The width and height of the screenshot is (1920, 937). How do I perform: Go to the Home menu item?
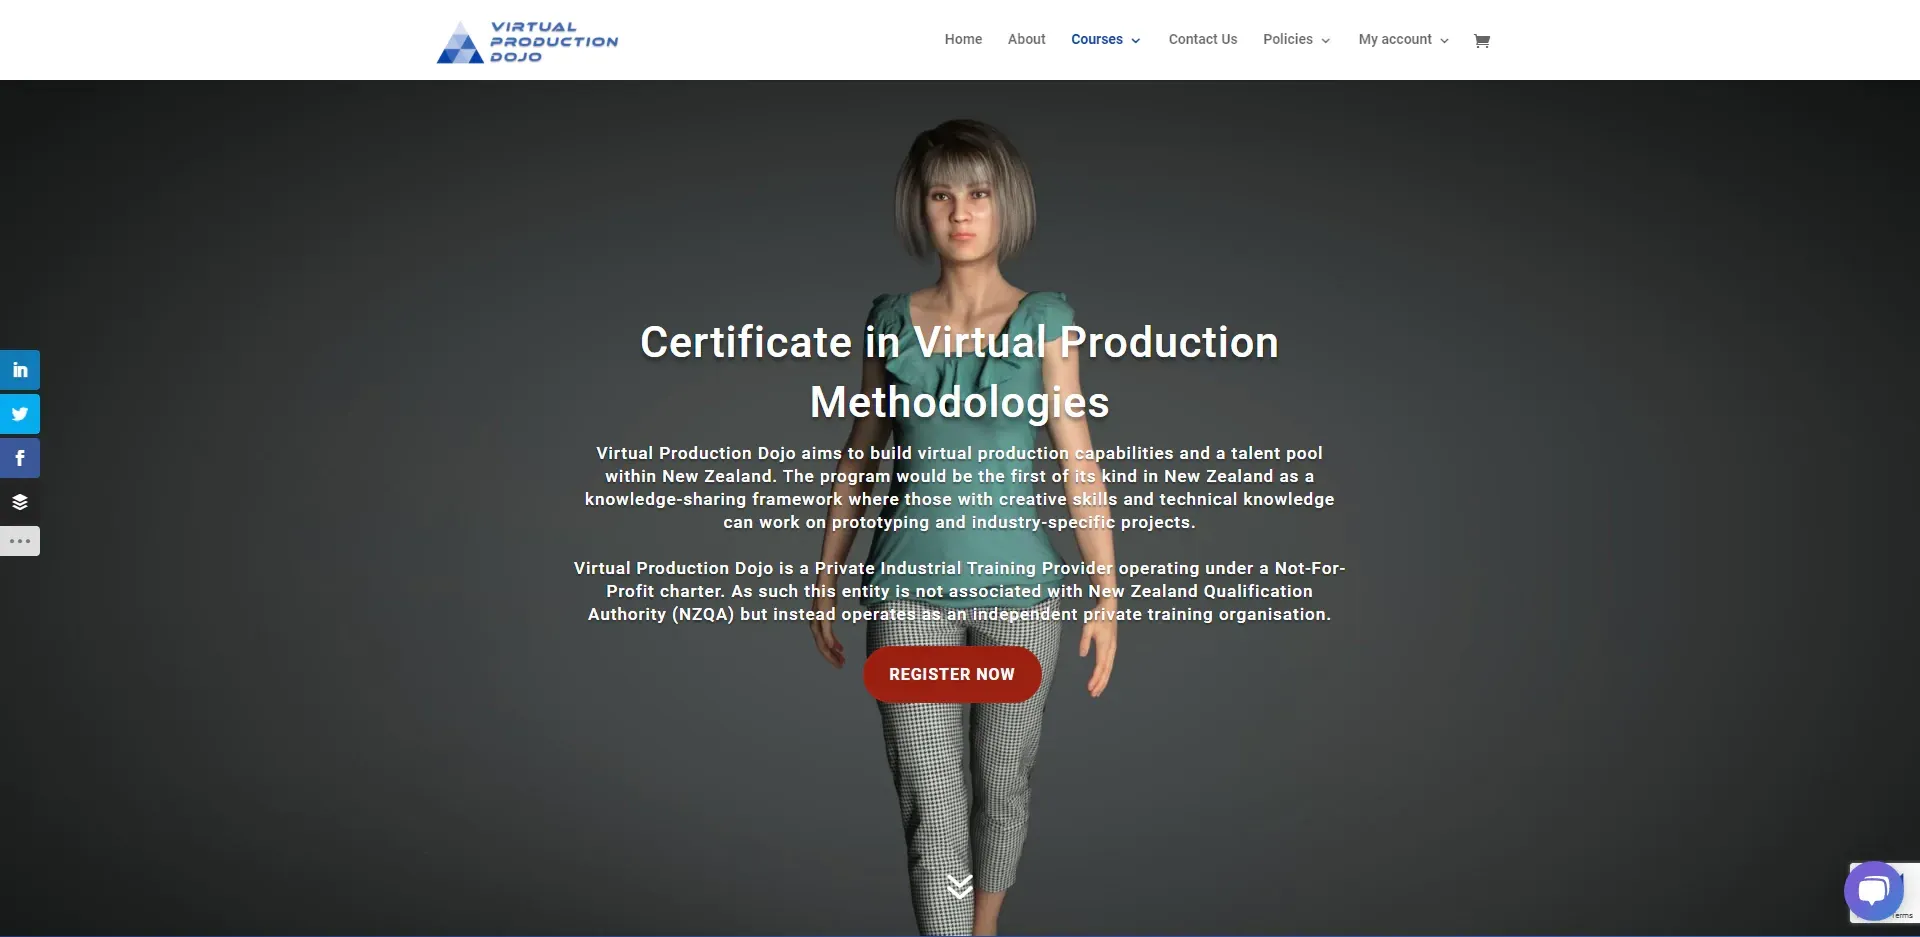(x=962, y=39)
